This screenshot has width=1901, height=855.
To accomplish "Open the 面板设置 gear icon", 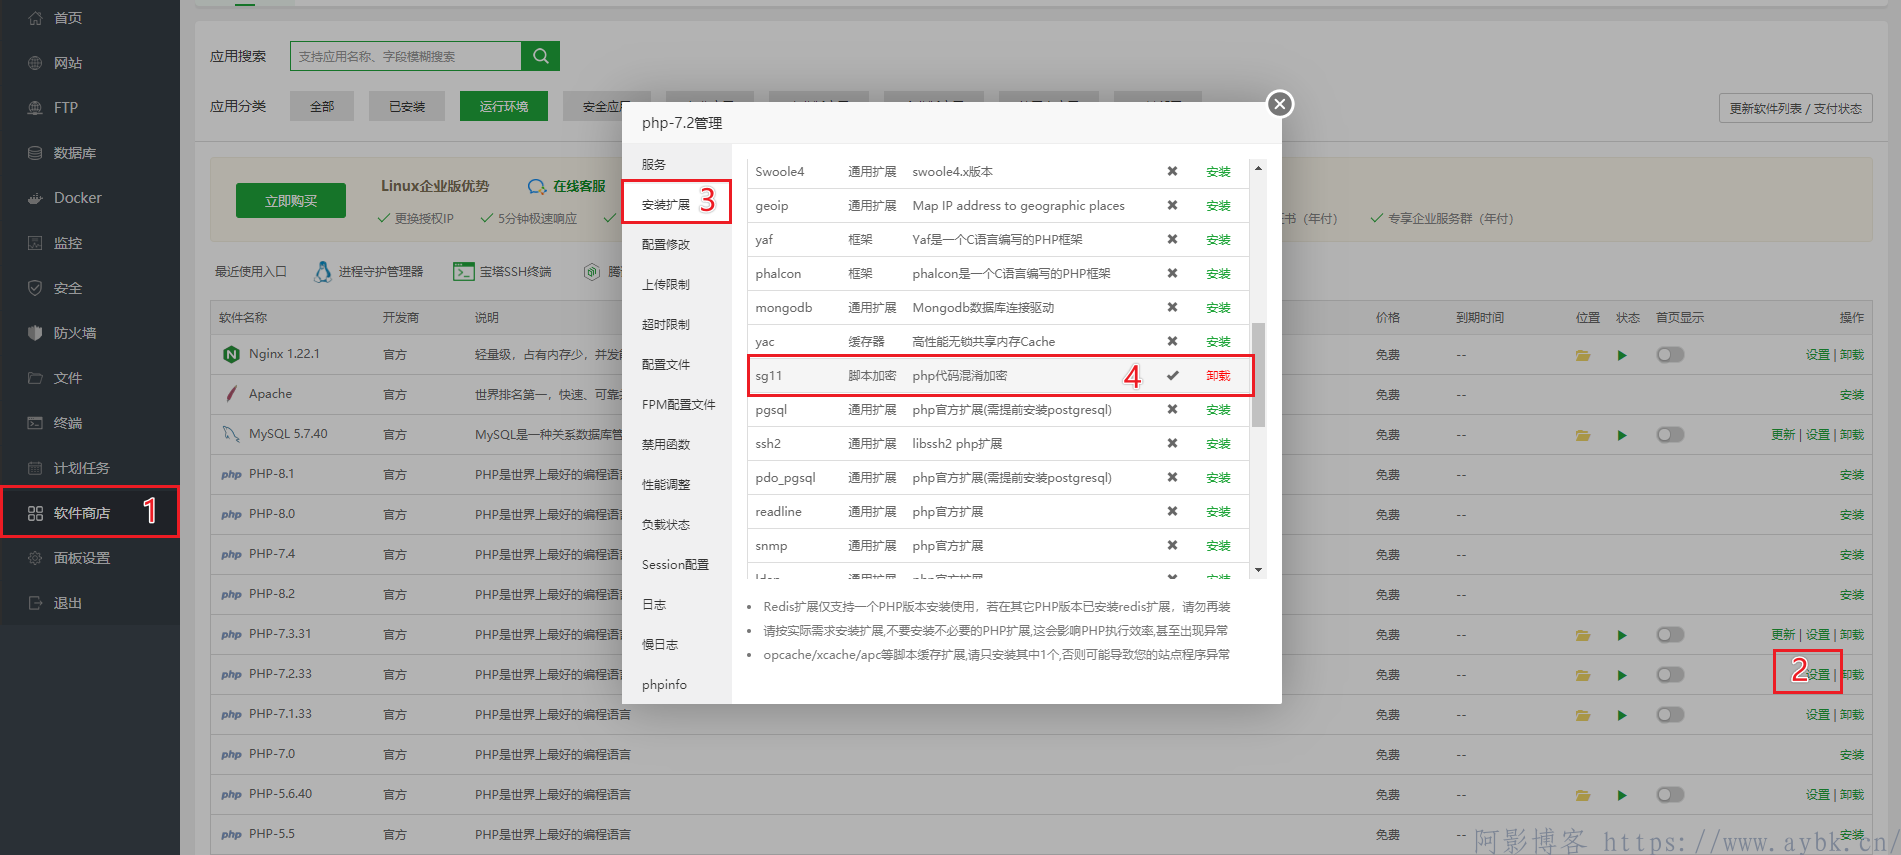I will (x=35, y=558).
